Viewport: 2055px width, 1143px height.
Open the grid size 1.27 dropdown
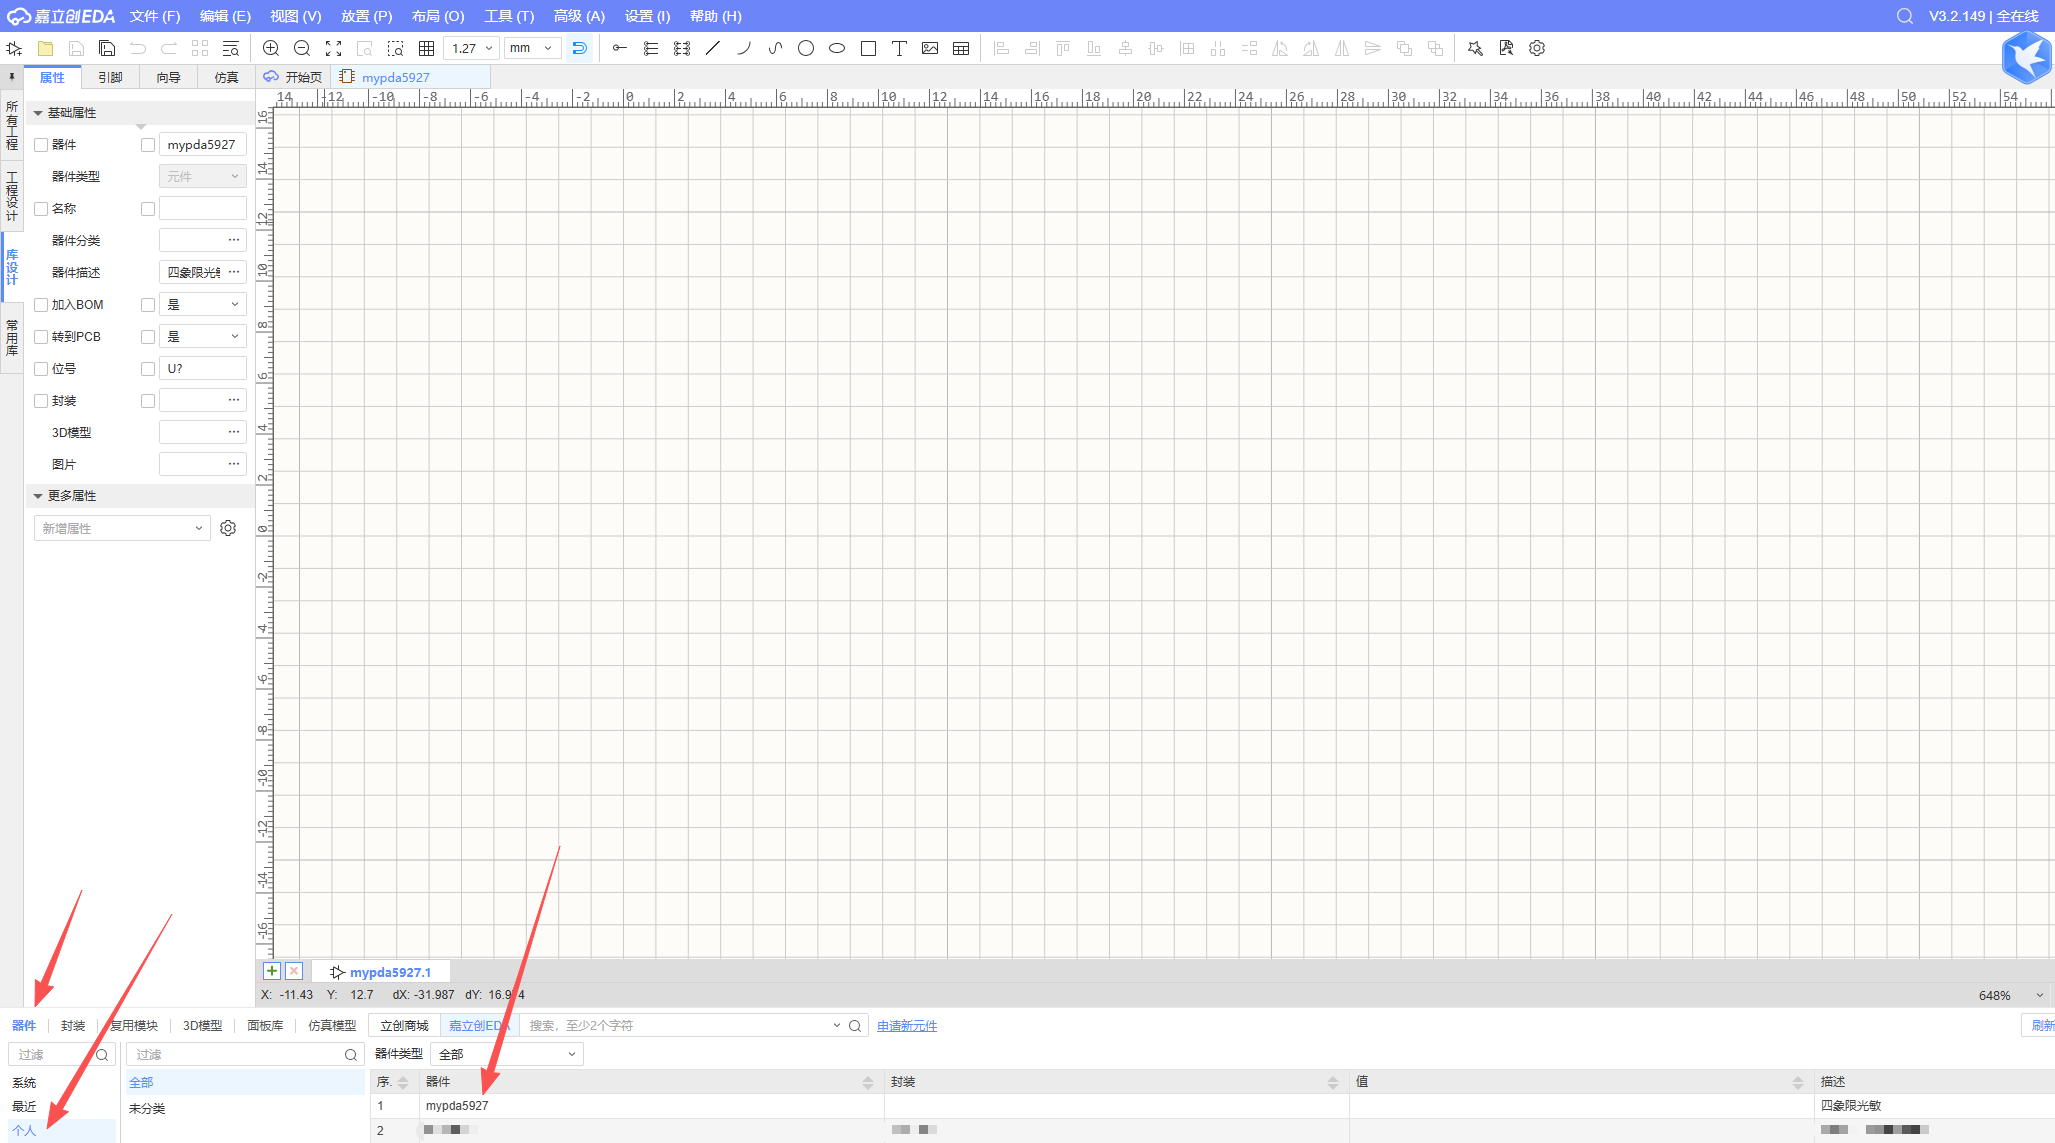point(471,48)
